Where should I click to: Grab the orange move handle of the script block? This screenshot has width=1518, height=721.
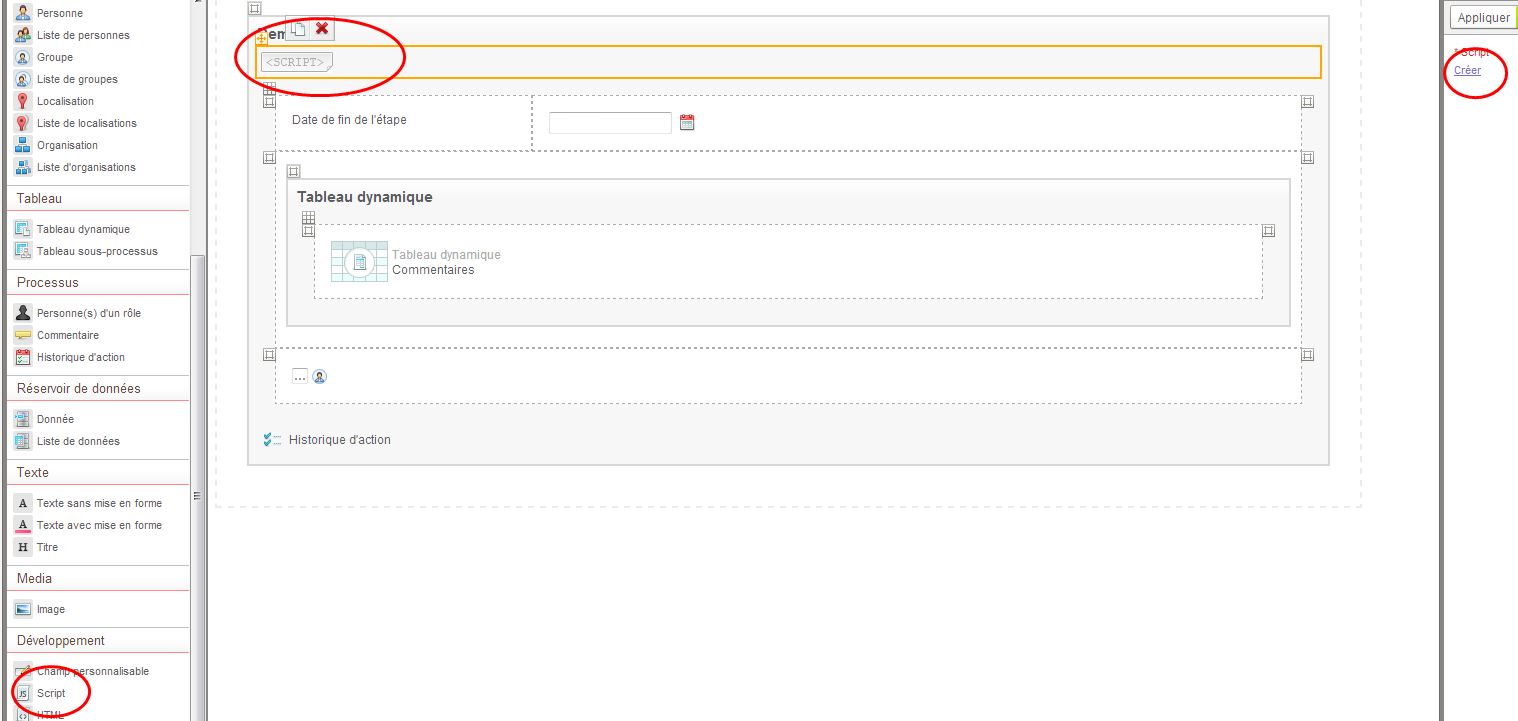click(x=262, y=39)
